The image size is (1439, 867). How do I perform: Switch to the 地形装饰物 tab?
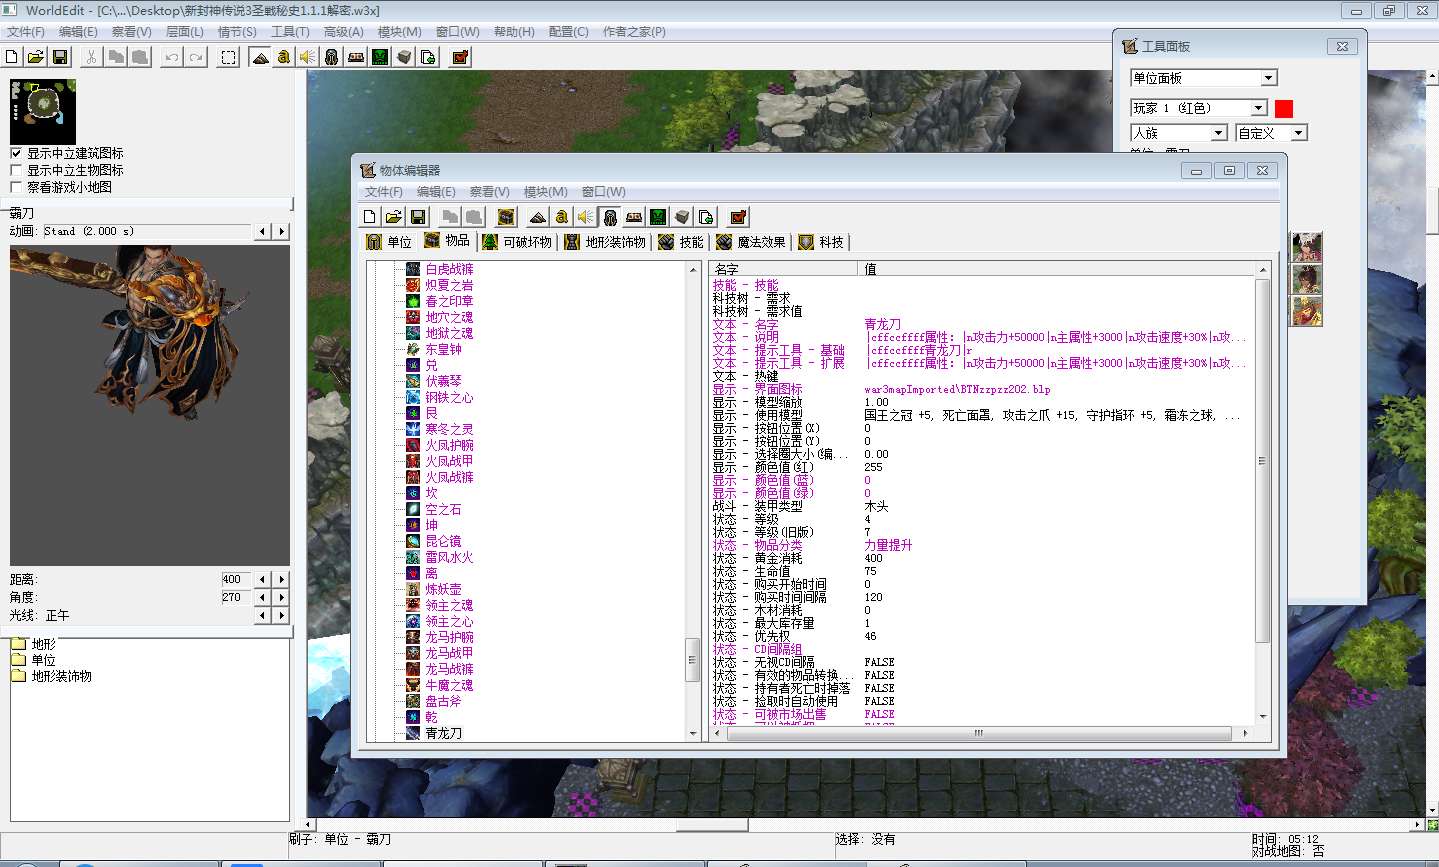point(605,242)
